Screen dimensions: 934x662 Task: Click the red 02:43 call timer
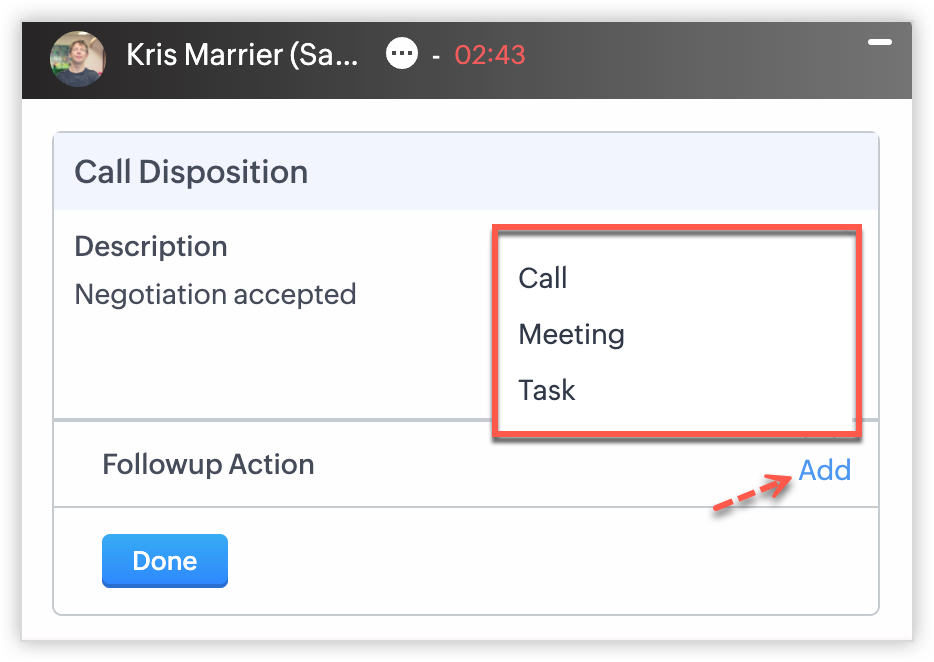coord(490,55)
